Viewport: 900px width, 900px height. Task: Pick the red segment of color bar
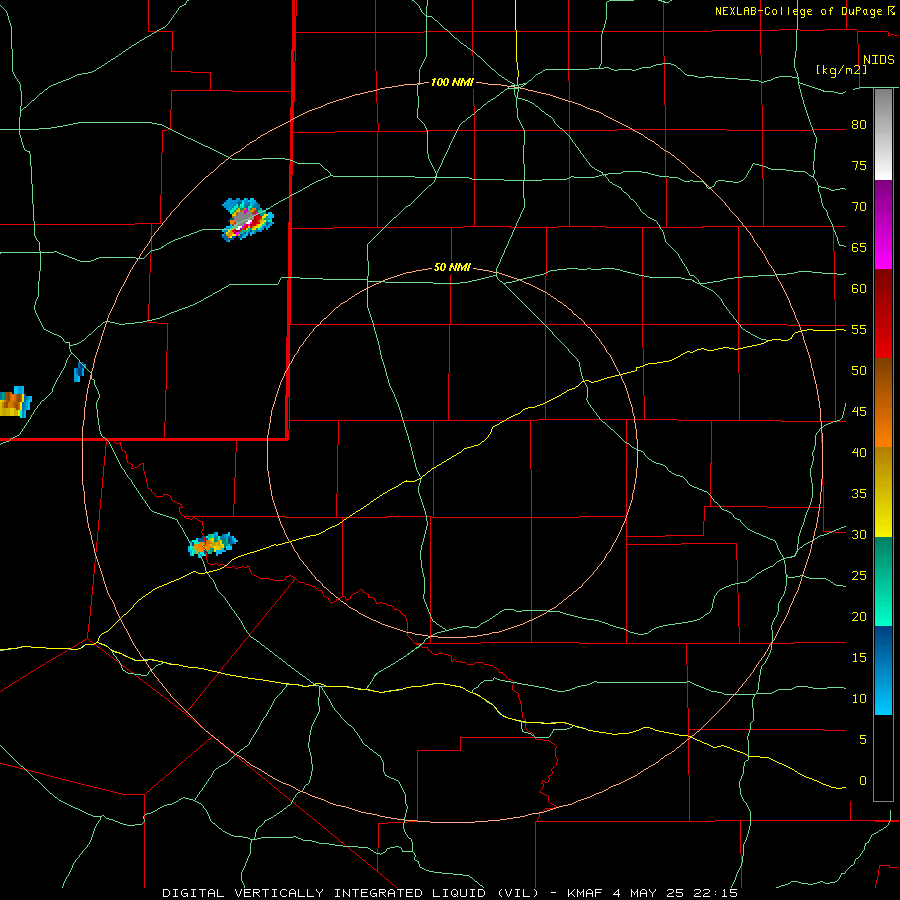(883, 313)
